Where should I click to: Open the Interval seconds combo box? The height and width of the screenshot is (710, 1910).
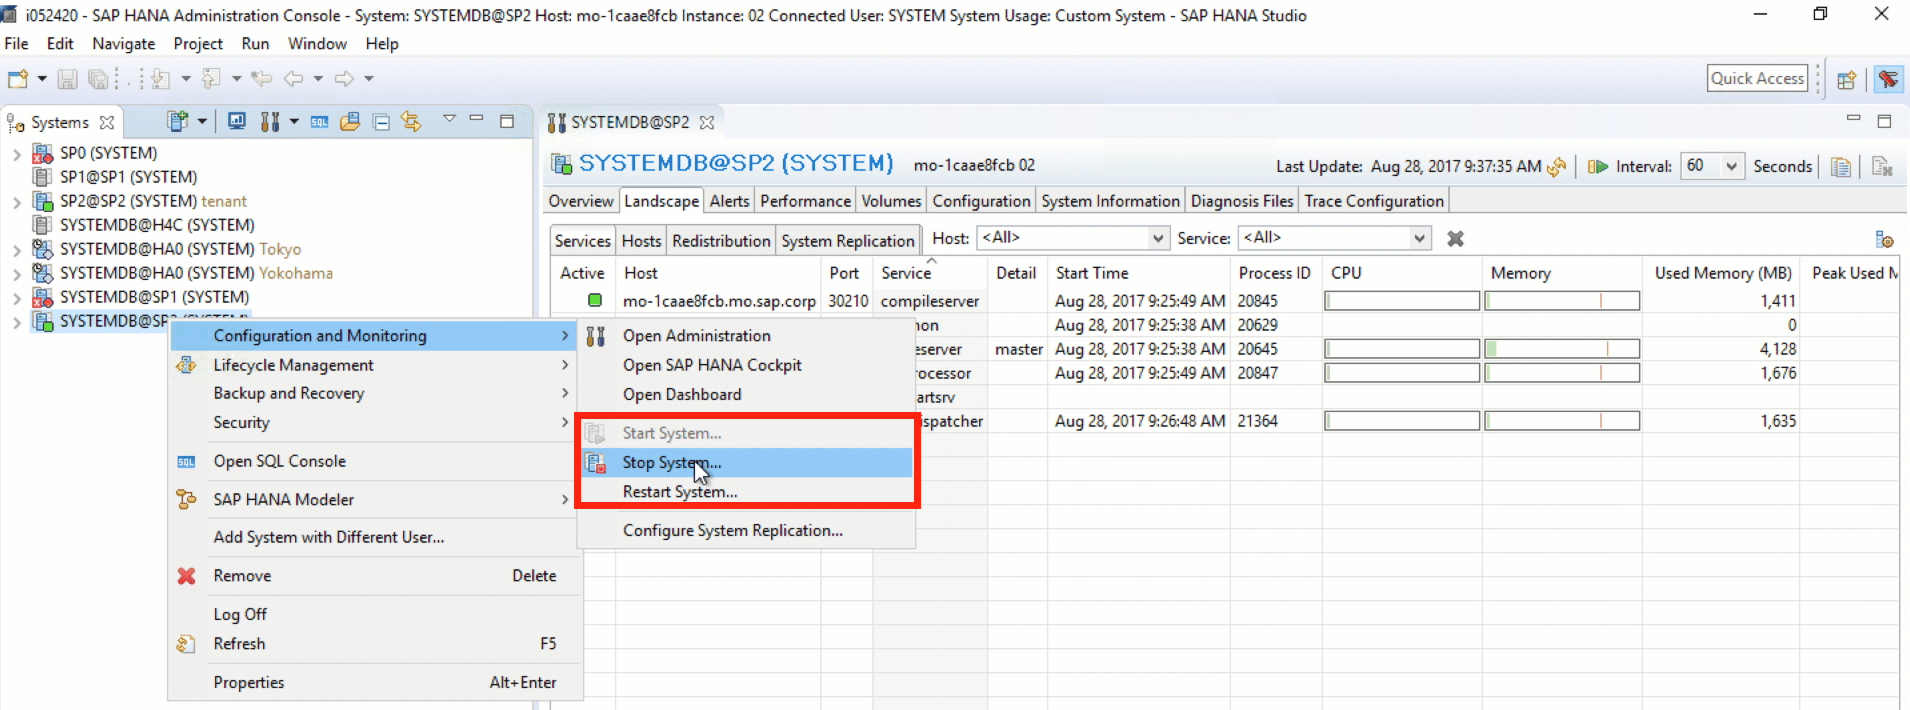point(1713,166)
